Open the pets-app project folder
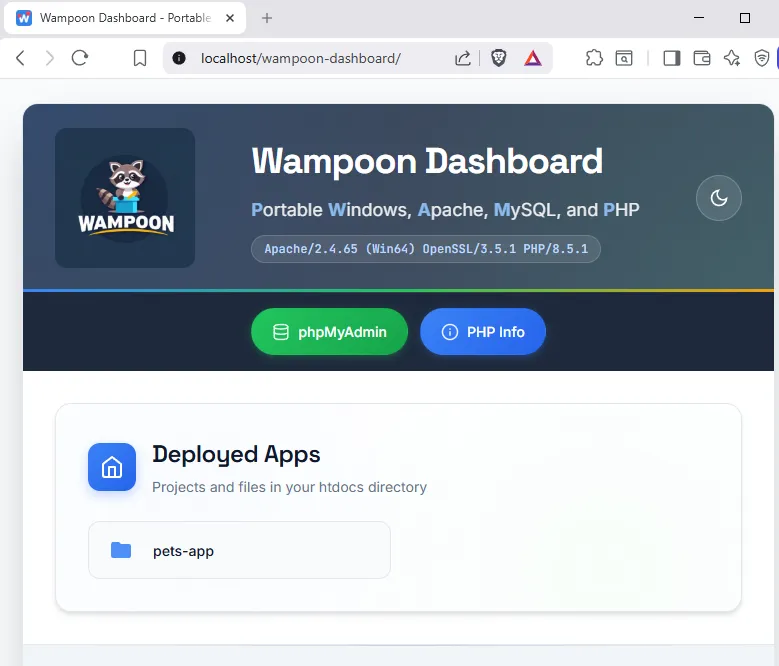Viewport: 779px width, 666px height. 239,550
